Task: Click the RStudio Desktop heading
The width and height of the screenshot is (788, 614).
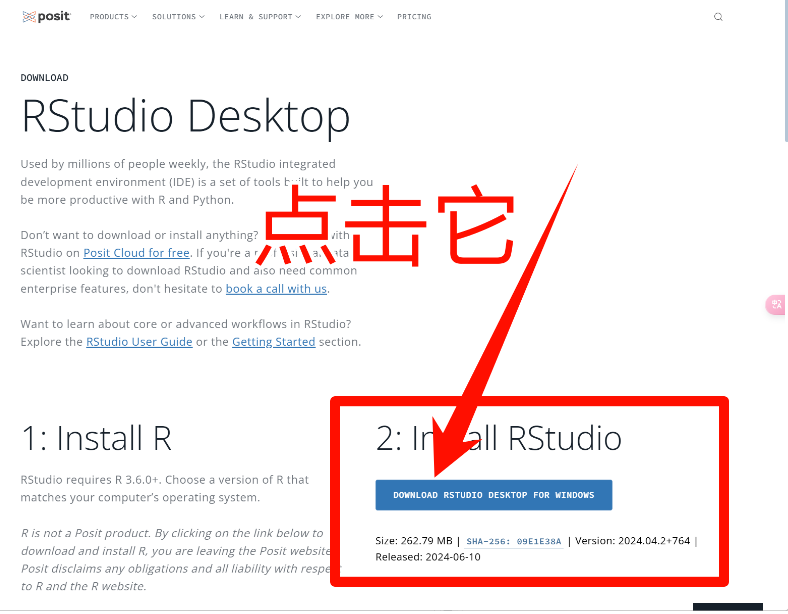Action: (x=185, y=117)
